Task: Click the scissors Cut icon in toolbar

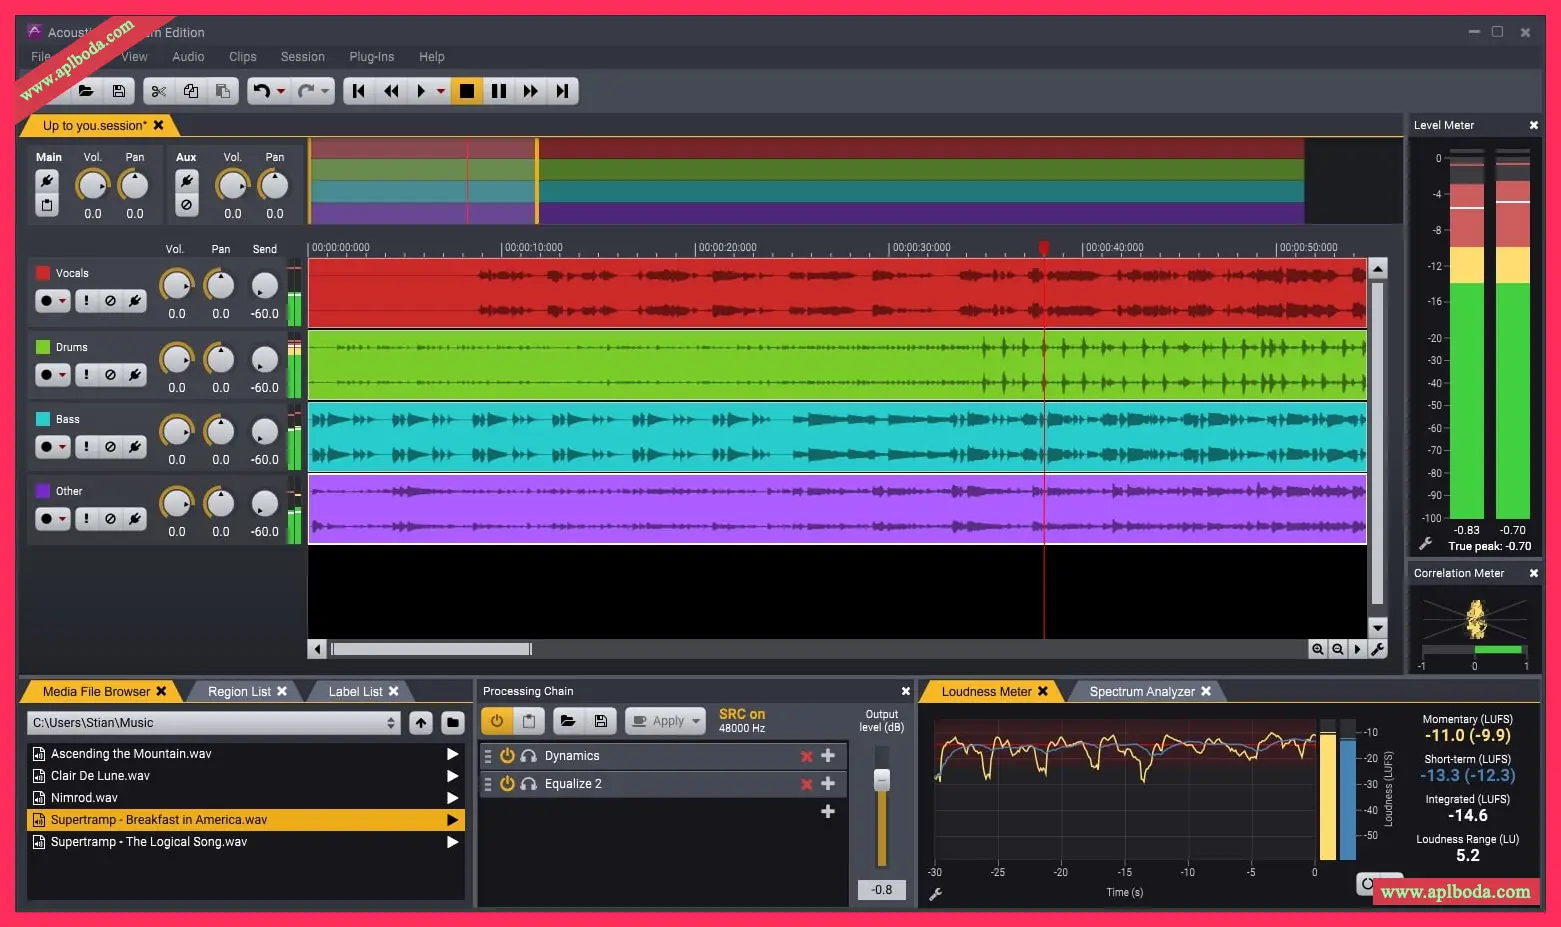Action: [x=158, y=91]
